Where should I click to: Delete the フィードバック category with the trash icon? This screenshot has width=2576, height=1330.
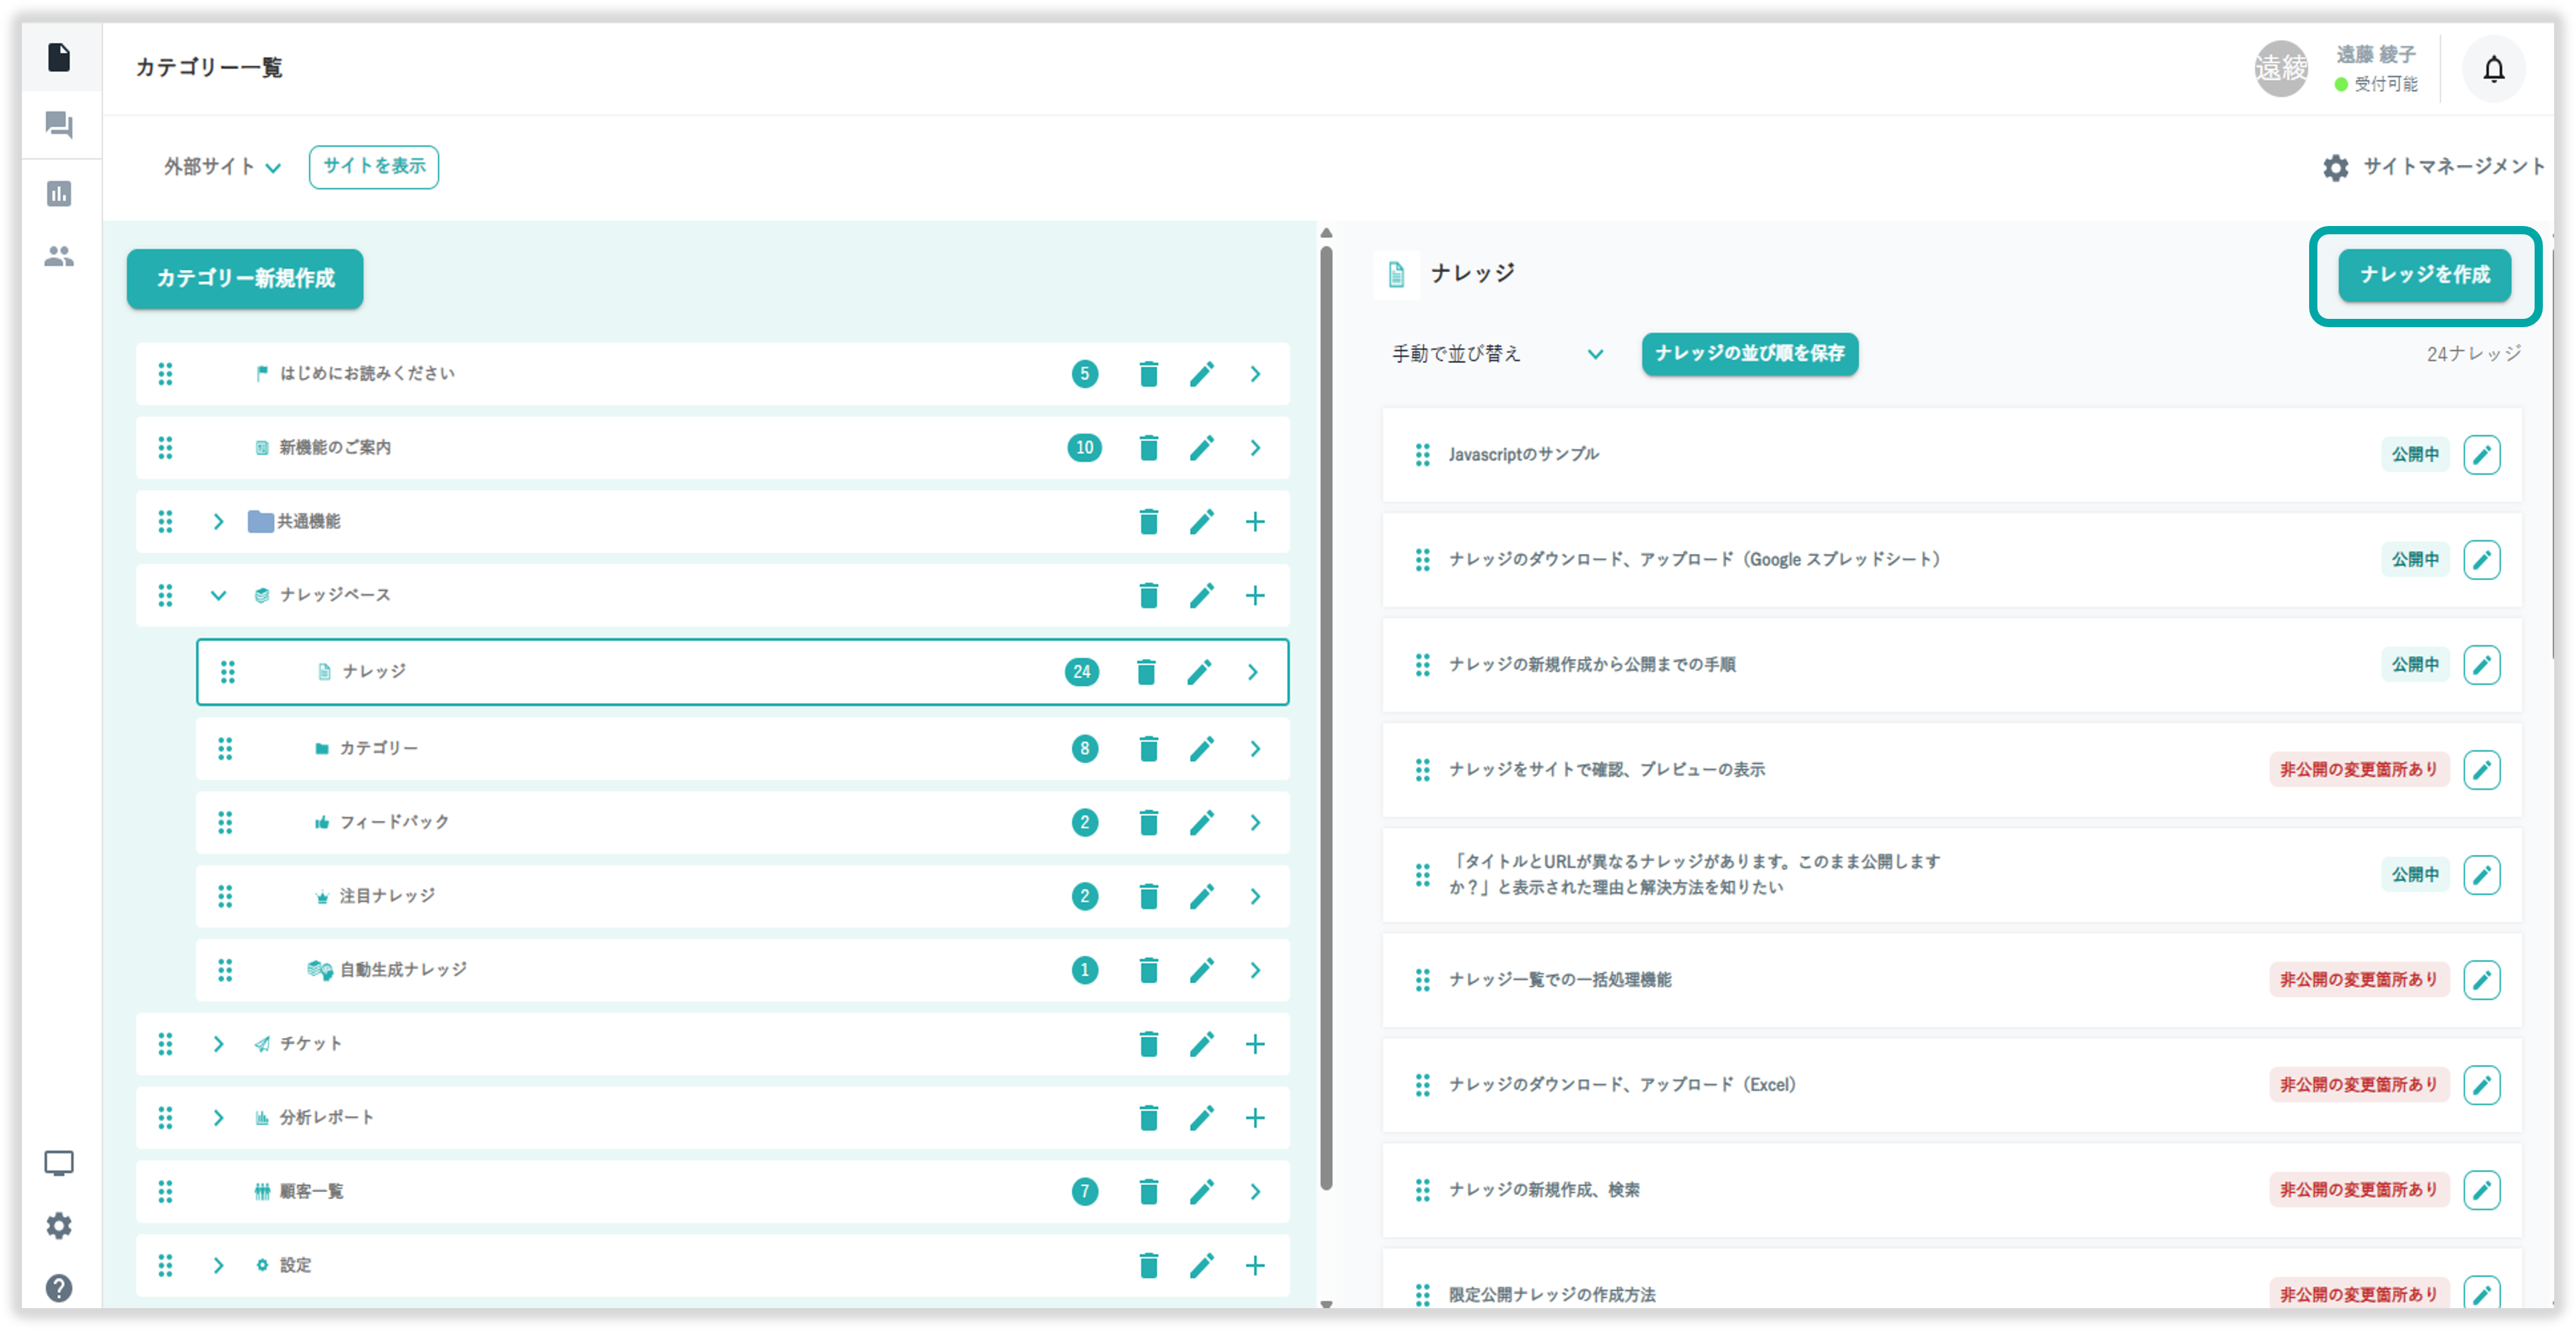1148,822
